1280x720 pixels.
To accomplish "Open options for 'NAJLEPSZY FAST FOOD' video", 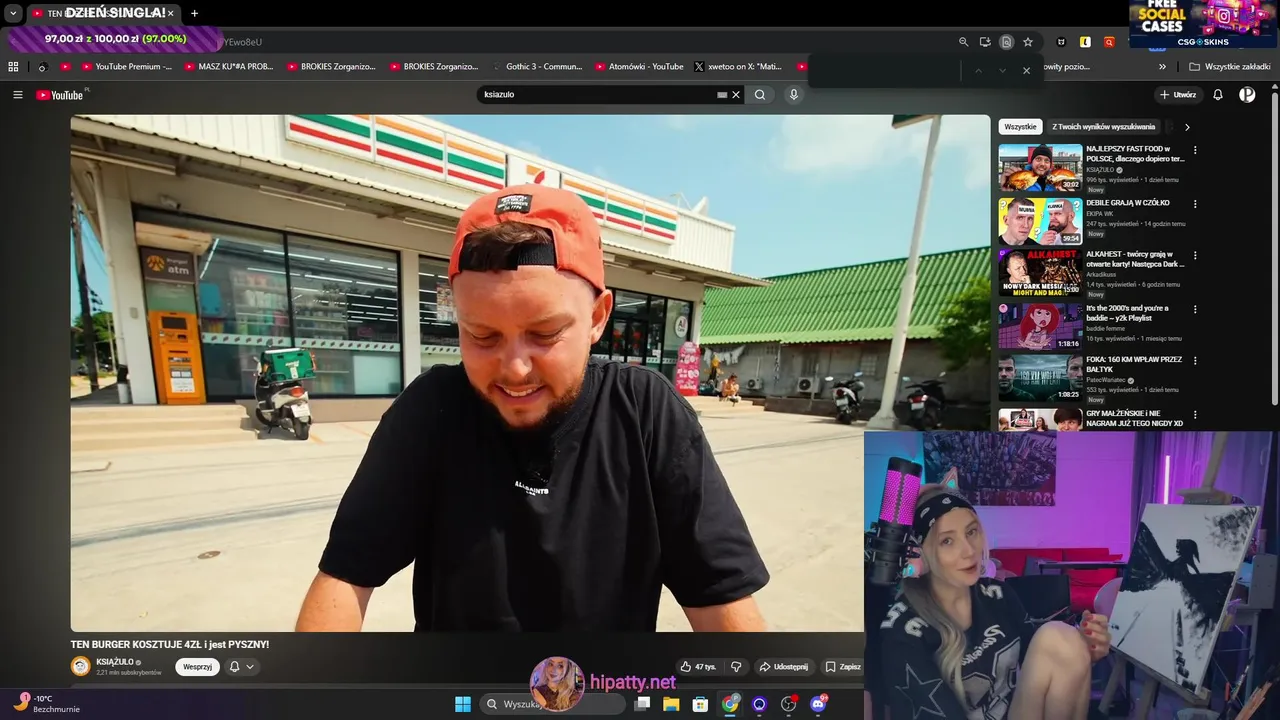I will [x=1195, y=150].
